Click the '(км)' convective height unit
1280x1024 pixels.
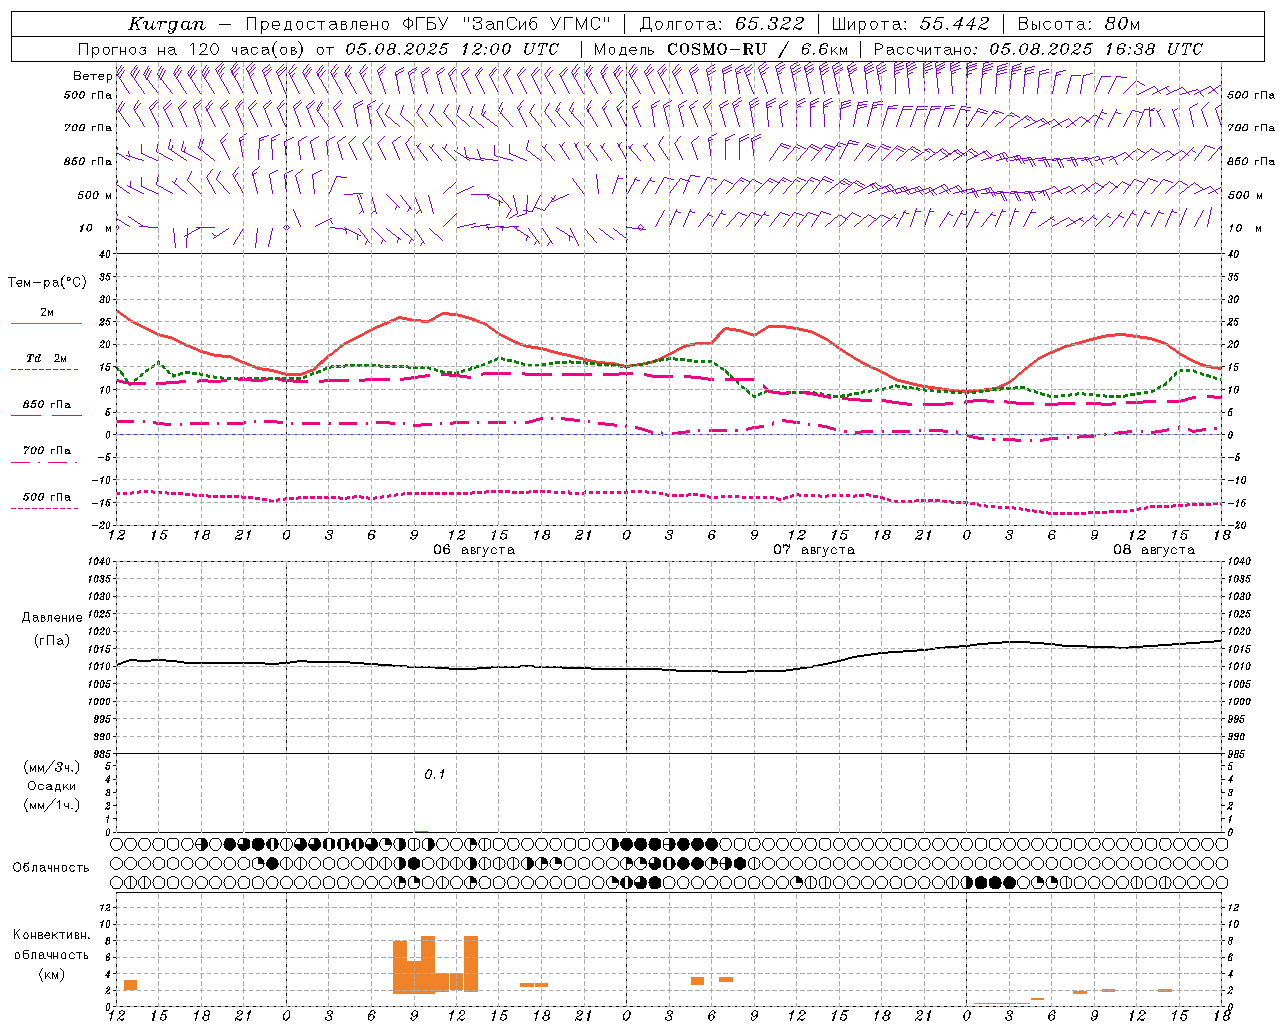[x=51, y=974]
